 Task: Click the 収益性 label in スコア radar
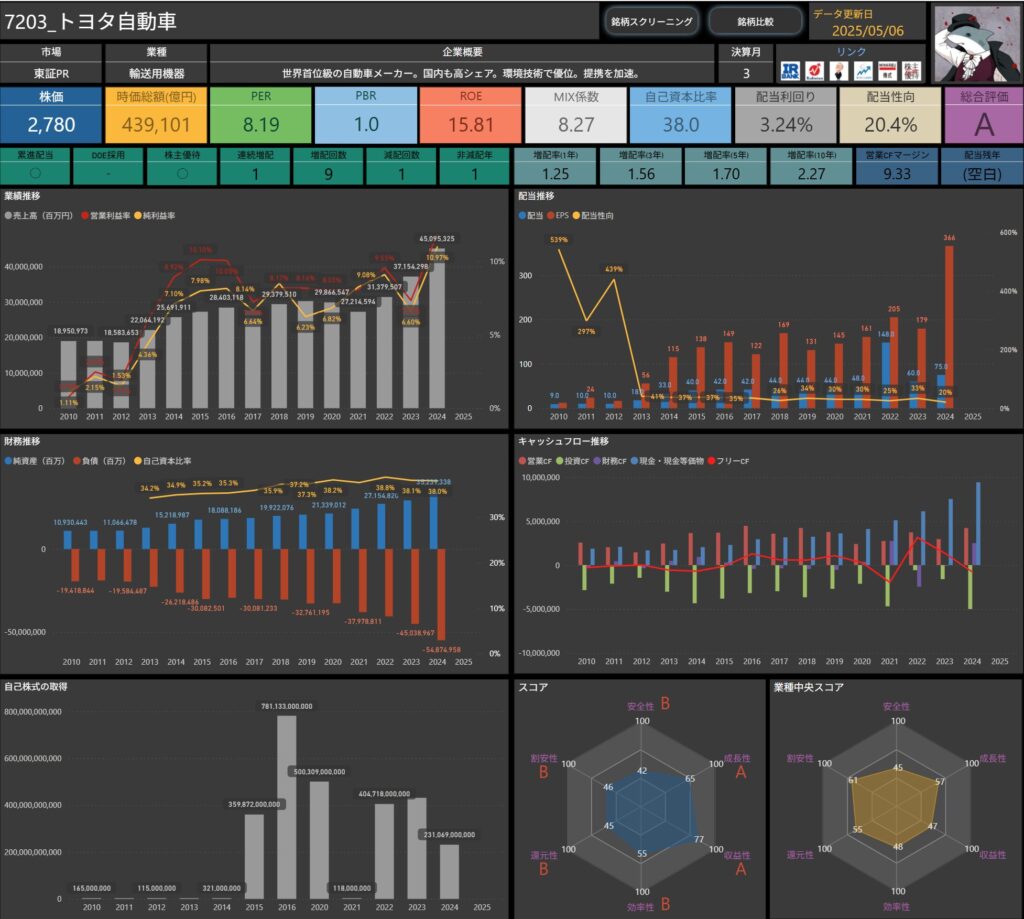click(737, 856)
